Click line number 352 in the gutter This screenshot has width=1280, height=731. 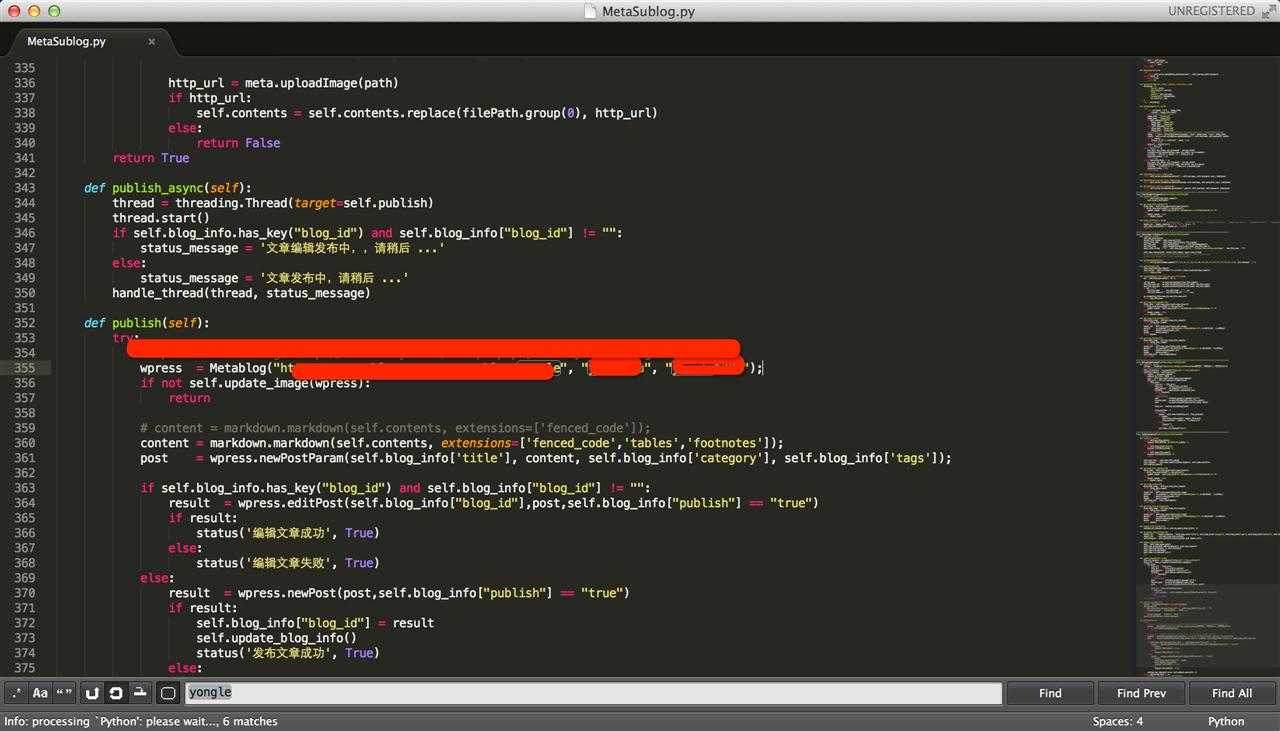click(24, 323)
